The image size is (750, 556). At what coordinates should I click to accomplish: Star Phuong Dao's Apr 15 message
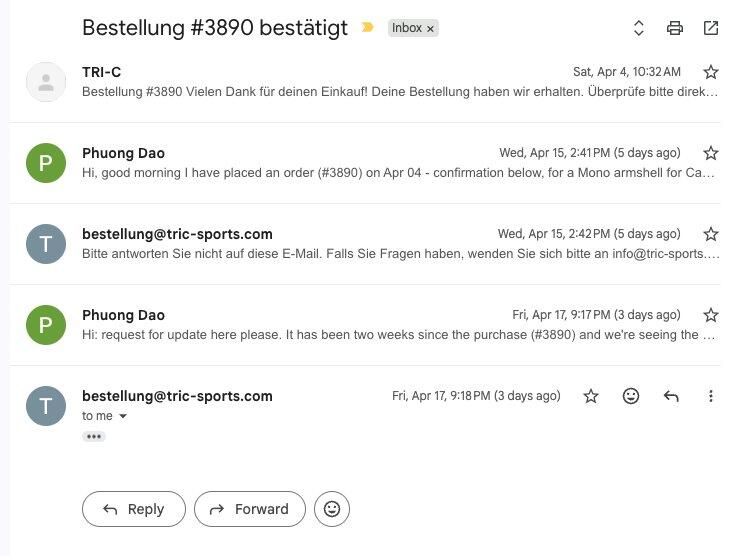711,153
